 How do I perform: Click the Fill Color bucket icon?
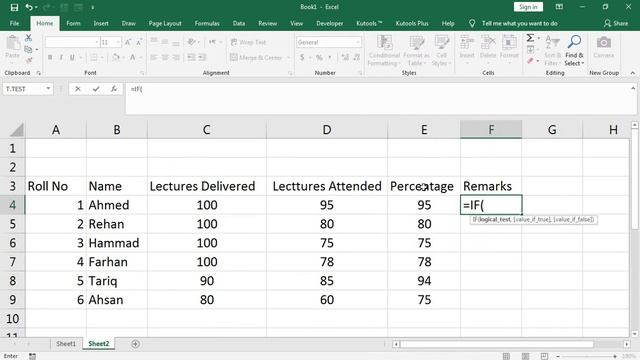tap(116, 58)
